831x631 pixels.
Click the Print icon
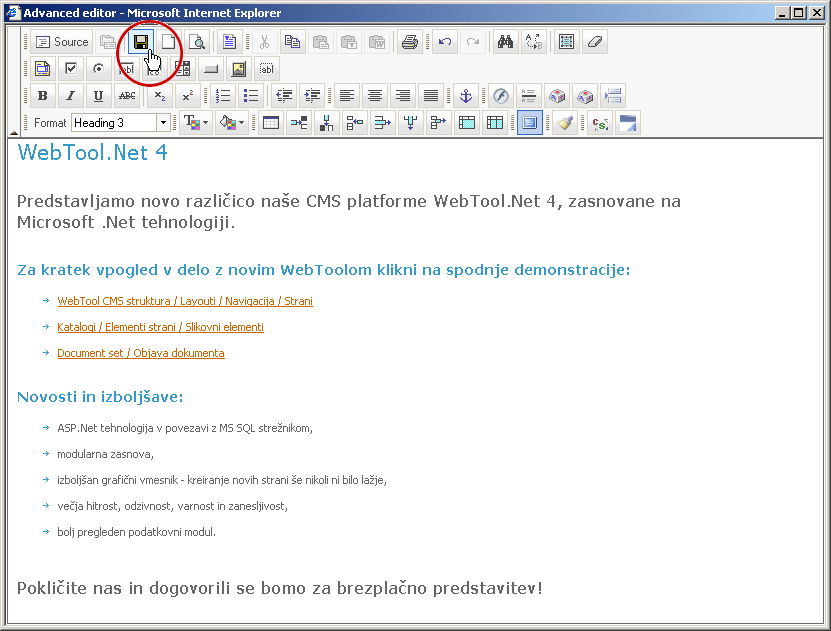409,42
